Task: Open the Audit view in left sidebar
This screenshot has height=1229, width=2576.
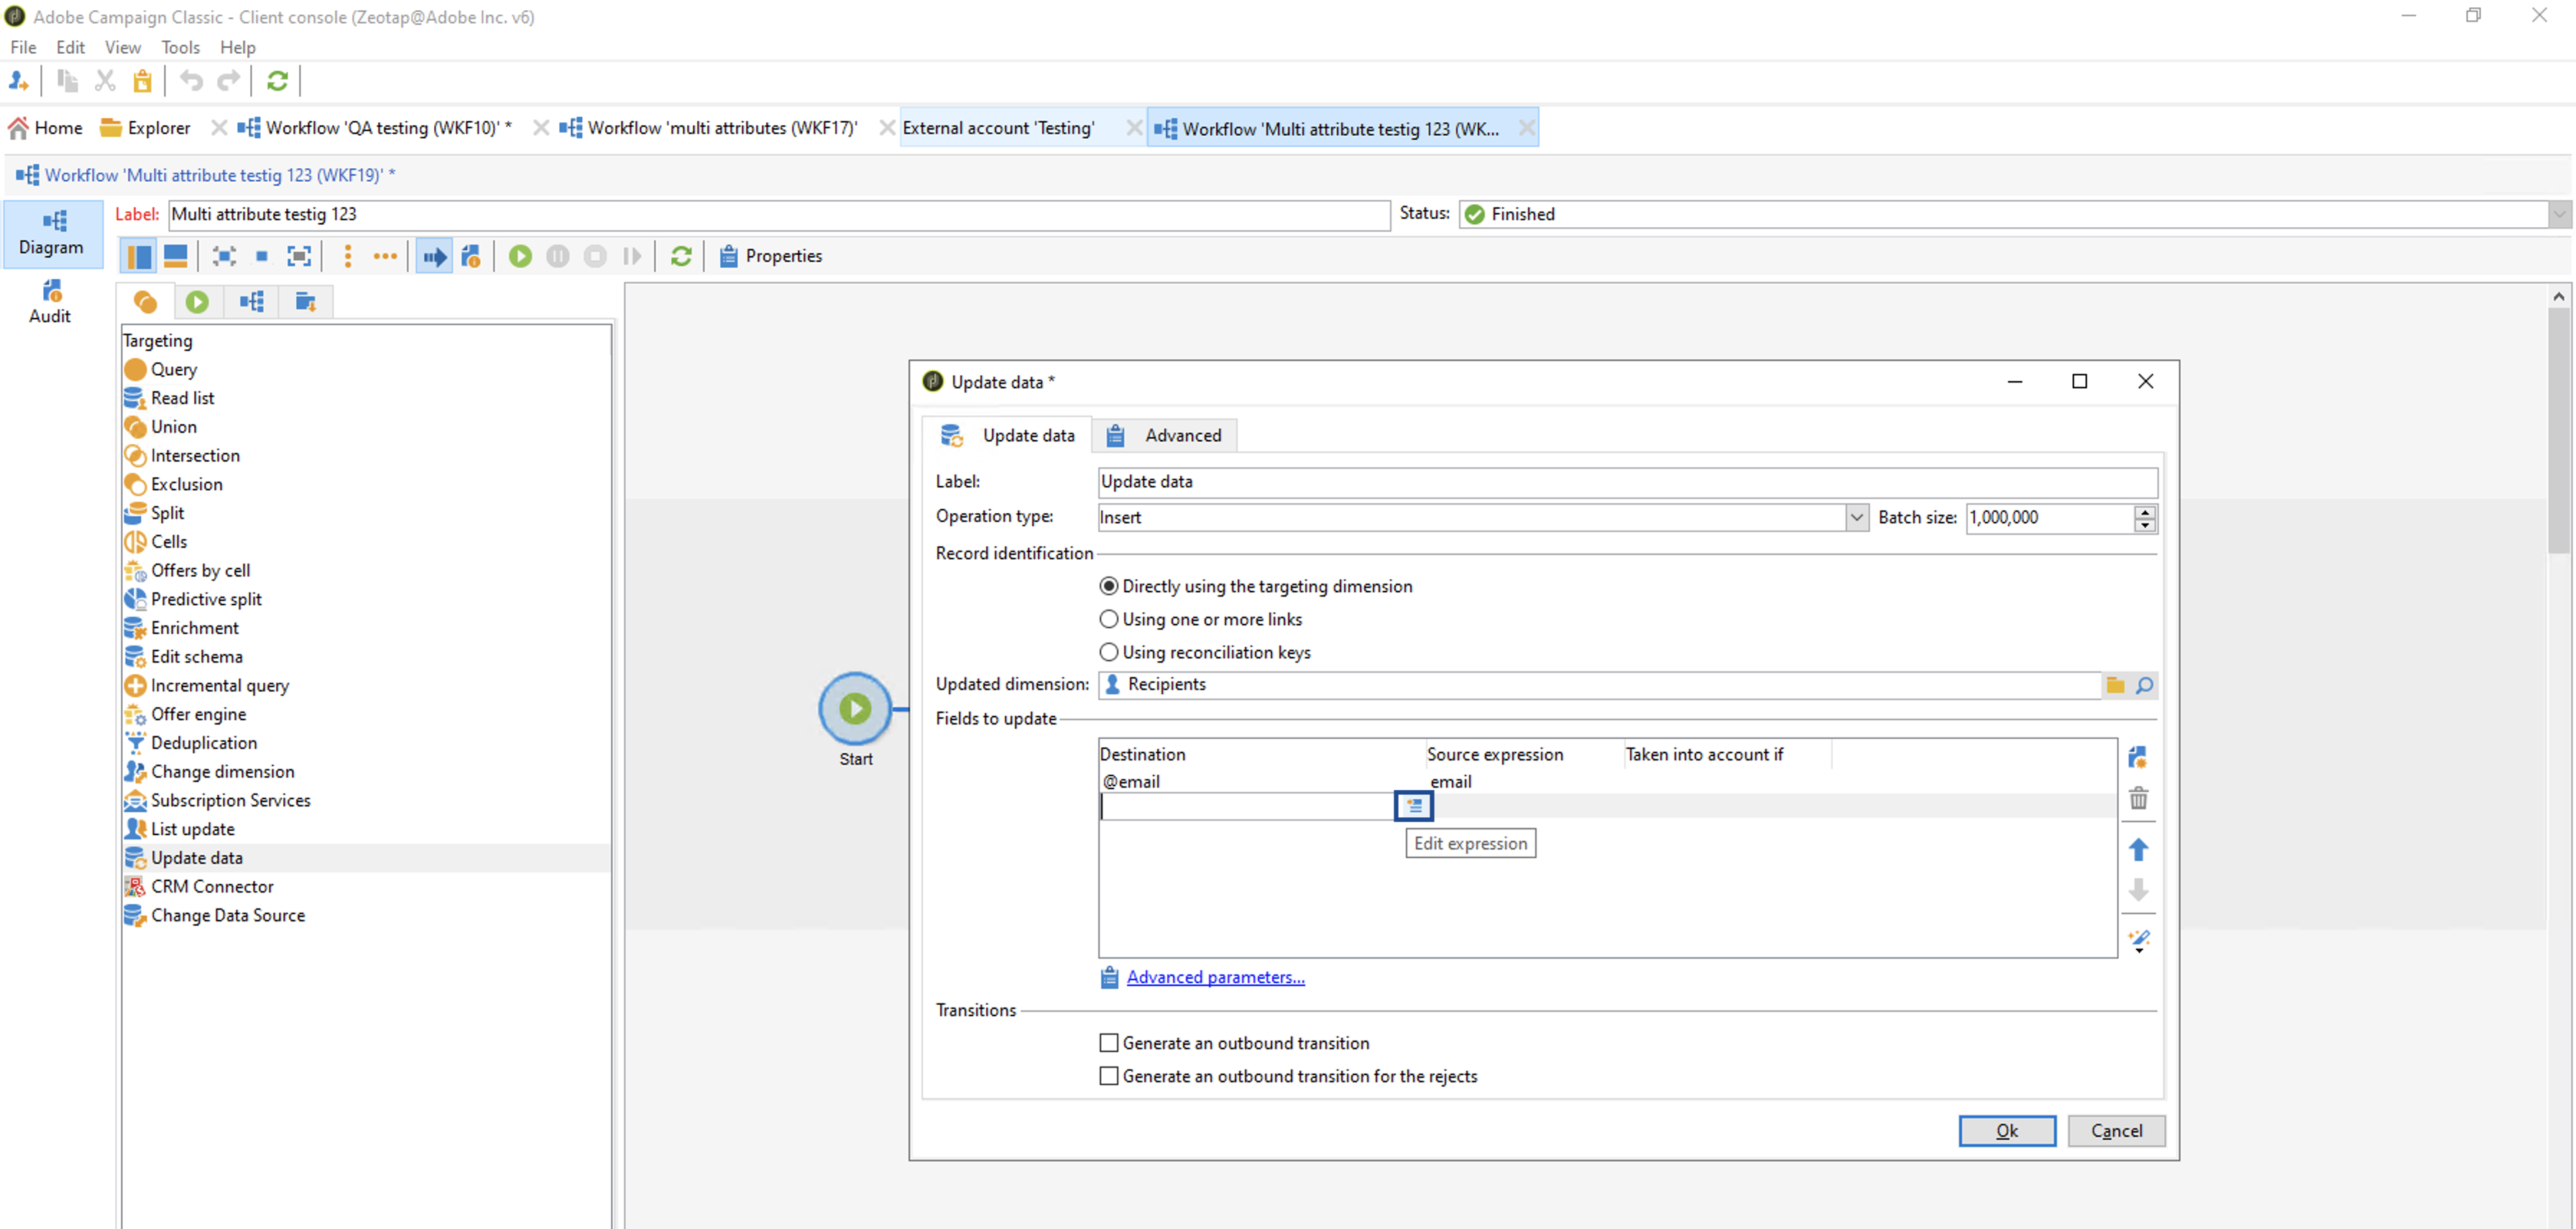Action: pyautogui.click(x=50, y=302)
